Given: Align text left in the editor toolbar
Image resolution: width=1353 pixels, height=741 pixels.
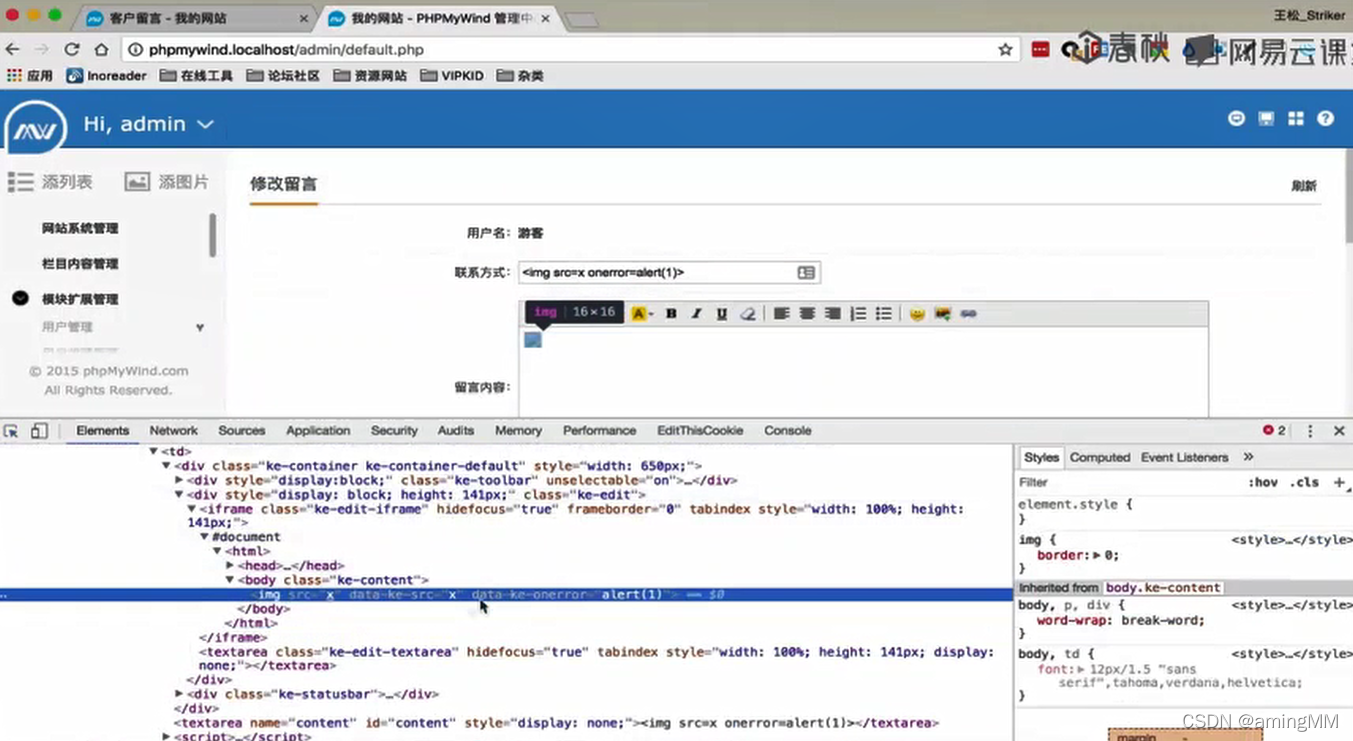Looking at the screenshot, I should click(x=781, y=313).
